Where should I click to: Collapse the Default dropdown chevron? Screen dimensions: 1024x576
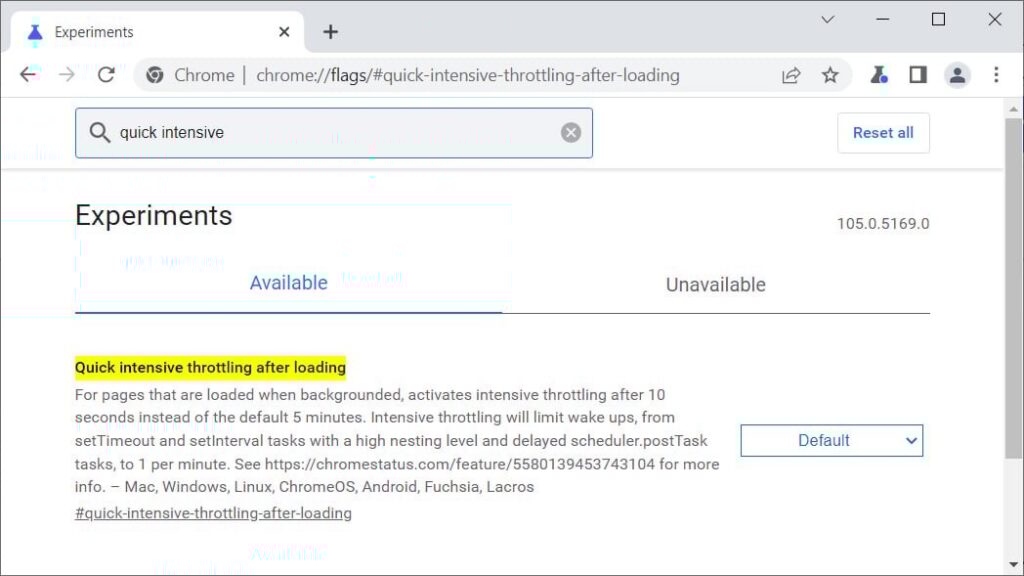pyautogui.click(x=910, y=440)
